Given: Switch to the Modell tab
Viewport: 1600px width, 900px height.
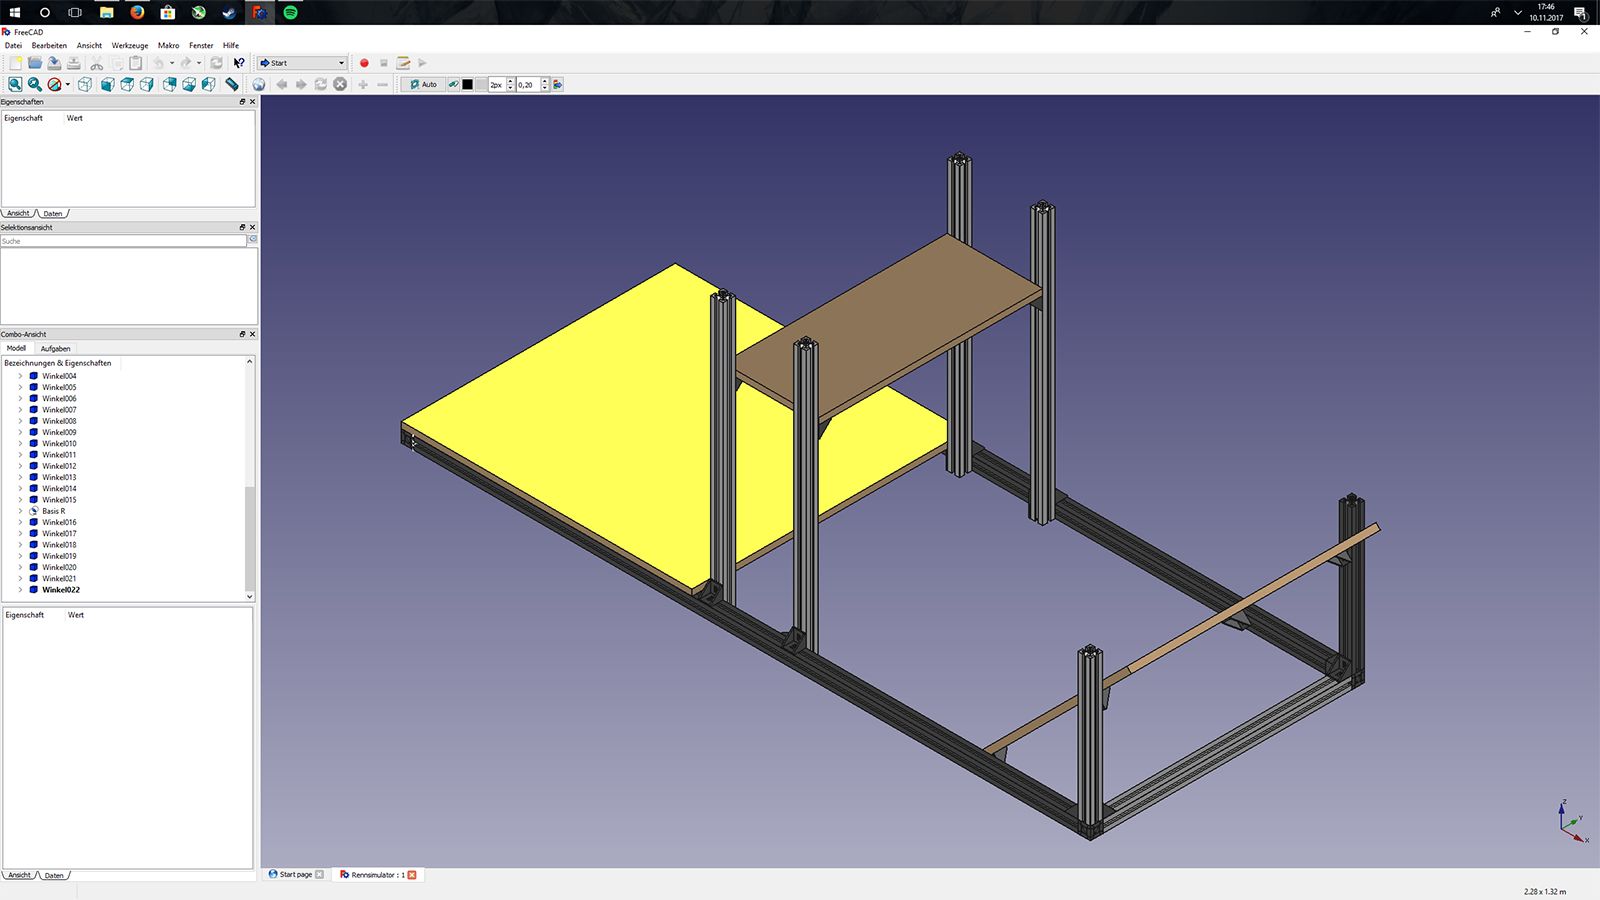Looking at the screenshot, I should [x=16, y=348].
